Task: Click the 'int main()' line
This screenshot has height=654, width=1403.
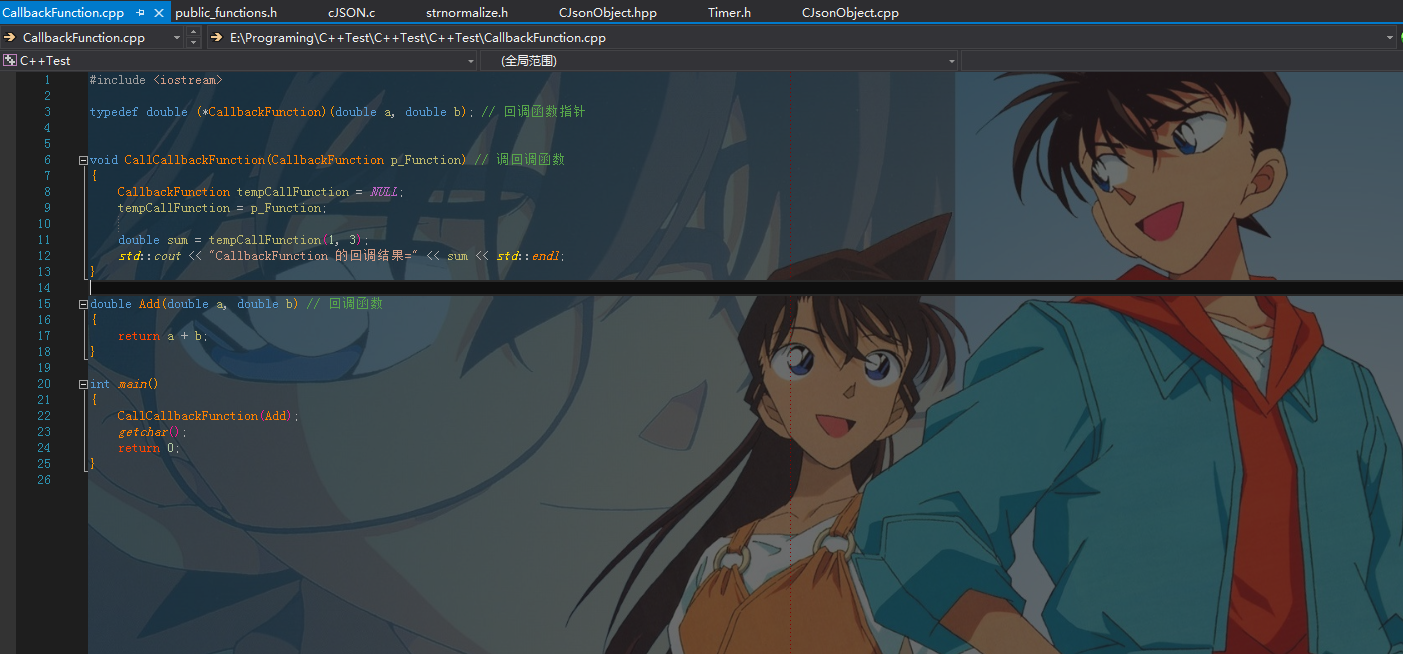Action: point(124,384)
